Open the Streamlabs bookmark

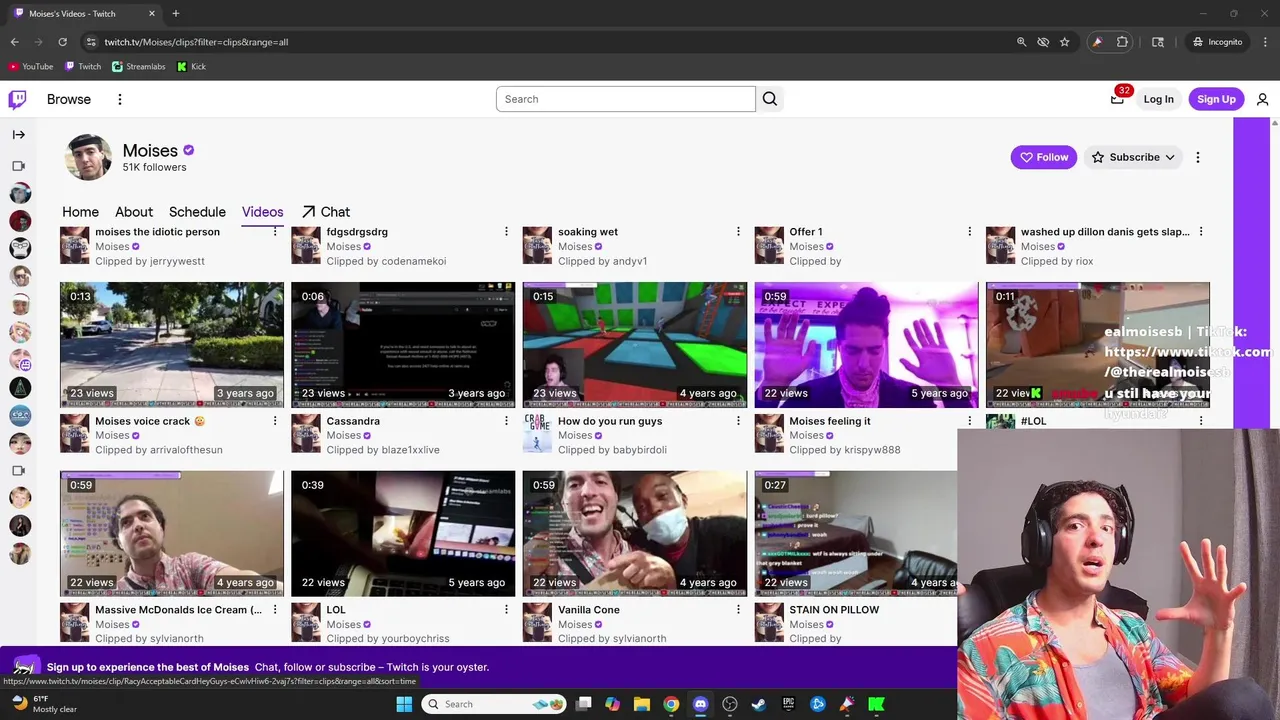tap(139, 67)
